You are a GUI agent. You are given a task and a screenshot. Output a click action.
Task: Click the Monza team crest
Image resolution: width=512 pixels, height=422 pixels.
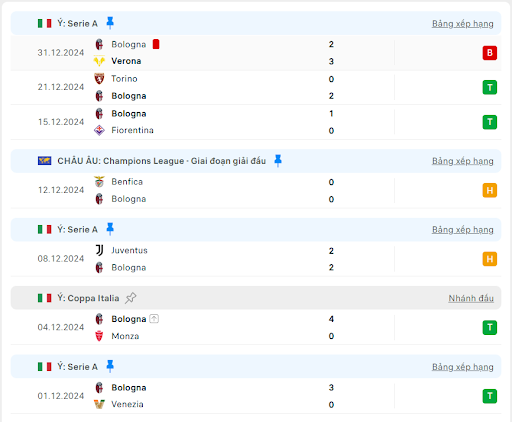coord(99,336)
